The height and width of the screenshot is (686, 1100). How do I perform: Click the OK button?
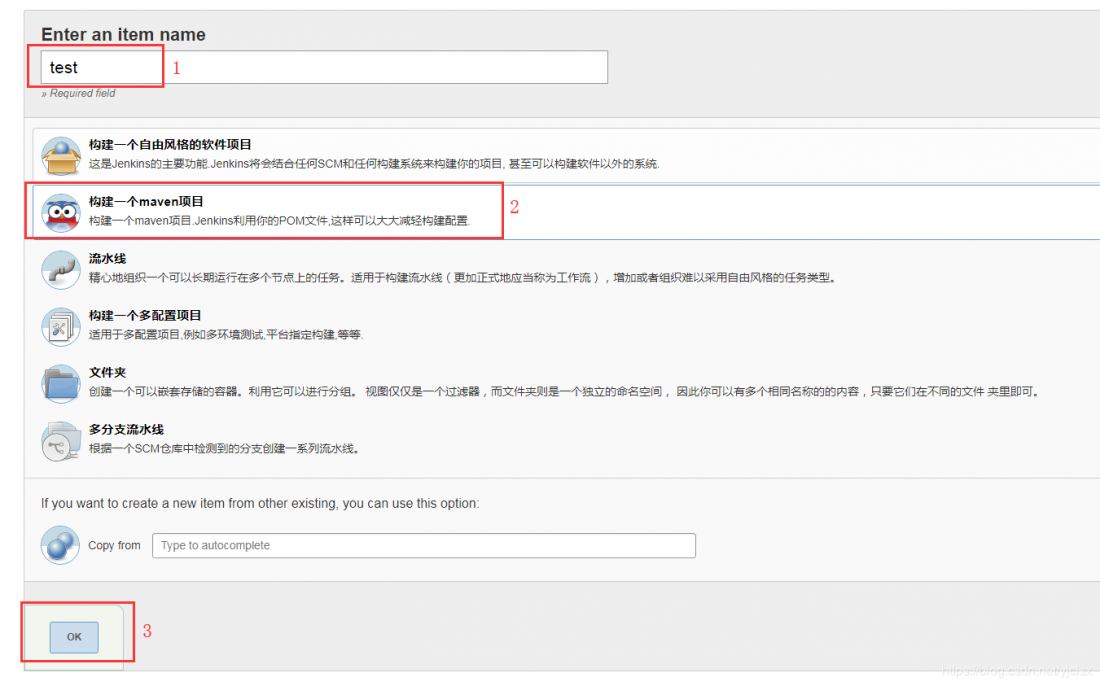[x=74, y=637]
